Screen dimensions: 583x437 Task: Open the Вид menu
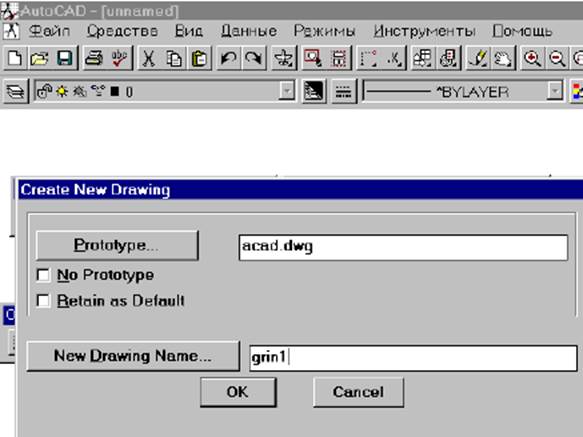point(189,31)
